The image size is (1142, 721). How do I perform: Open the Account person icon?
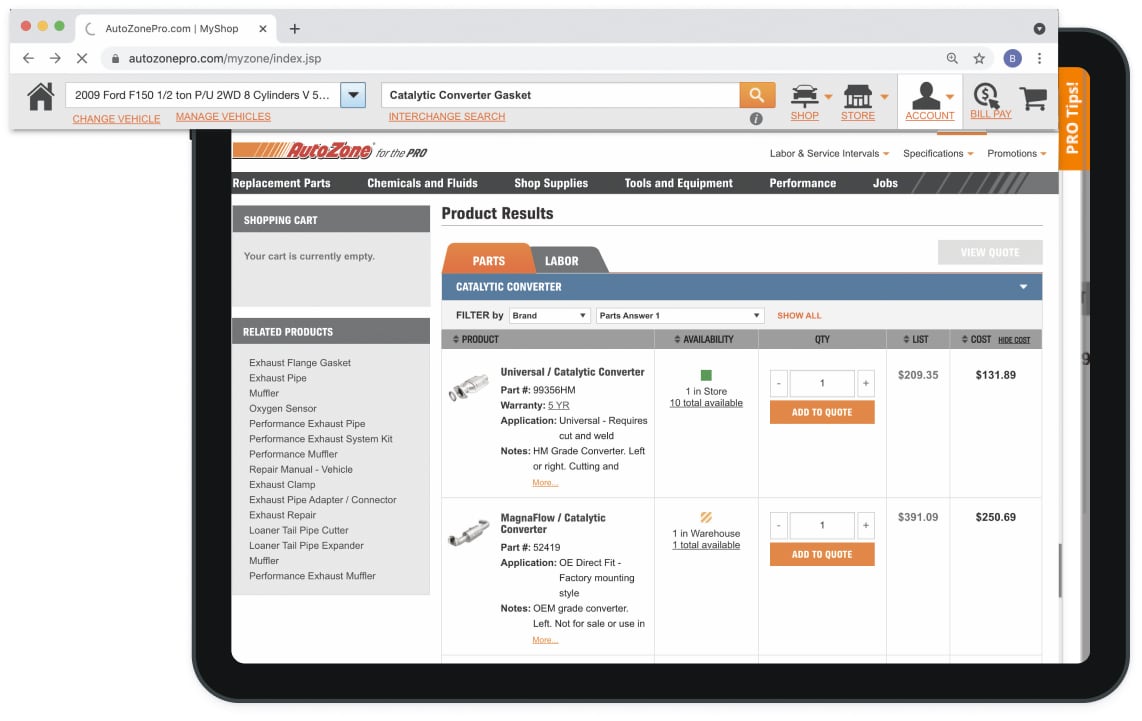click(x=926, y=95)
